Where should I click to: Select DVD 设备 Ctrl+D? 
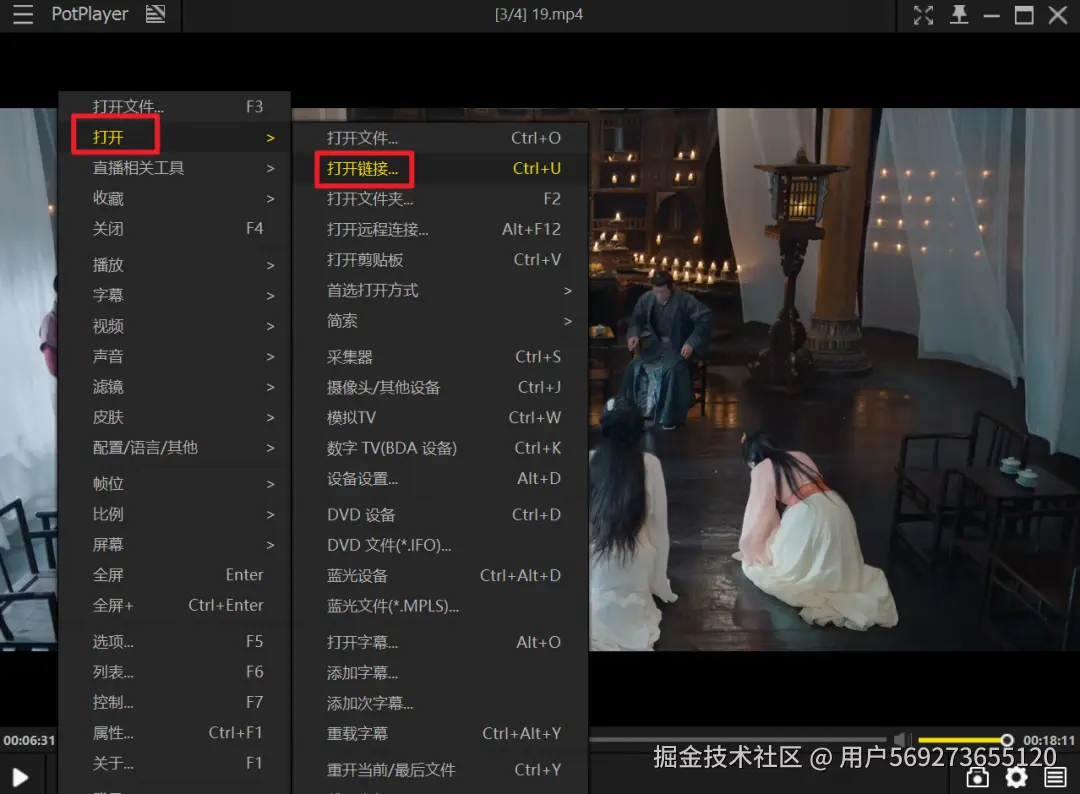pos(441,515)
